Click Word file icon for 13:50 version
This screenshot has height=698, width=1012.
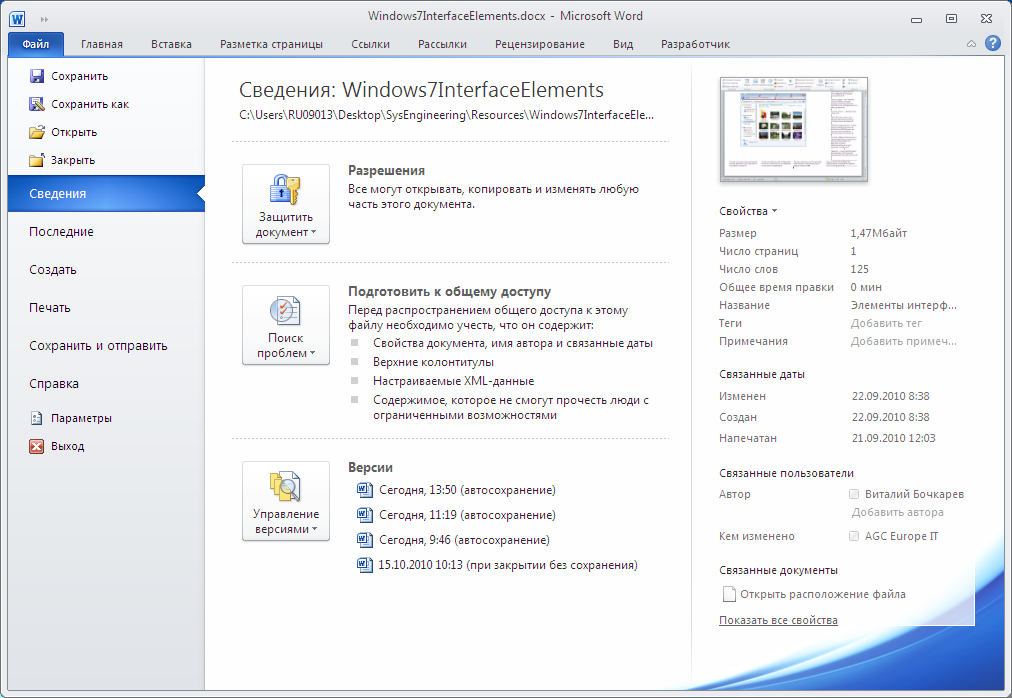(365, 490)
